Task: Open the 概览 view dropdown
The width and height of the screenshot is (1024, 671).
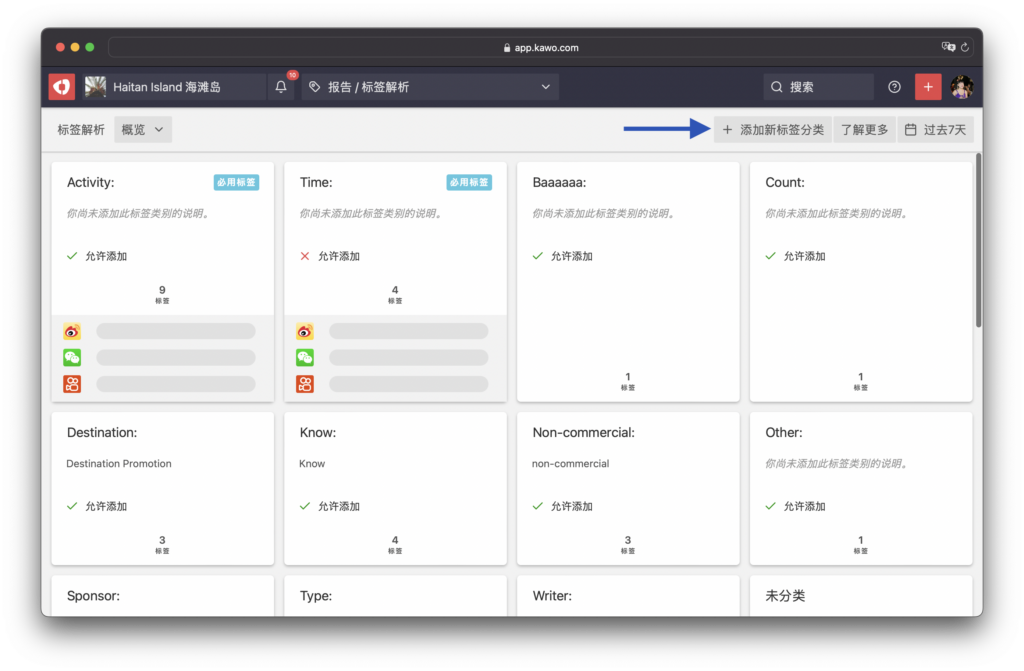Action: (x=143, y=129)
